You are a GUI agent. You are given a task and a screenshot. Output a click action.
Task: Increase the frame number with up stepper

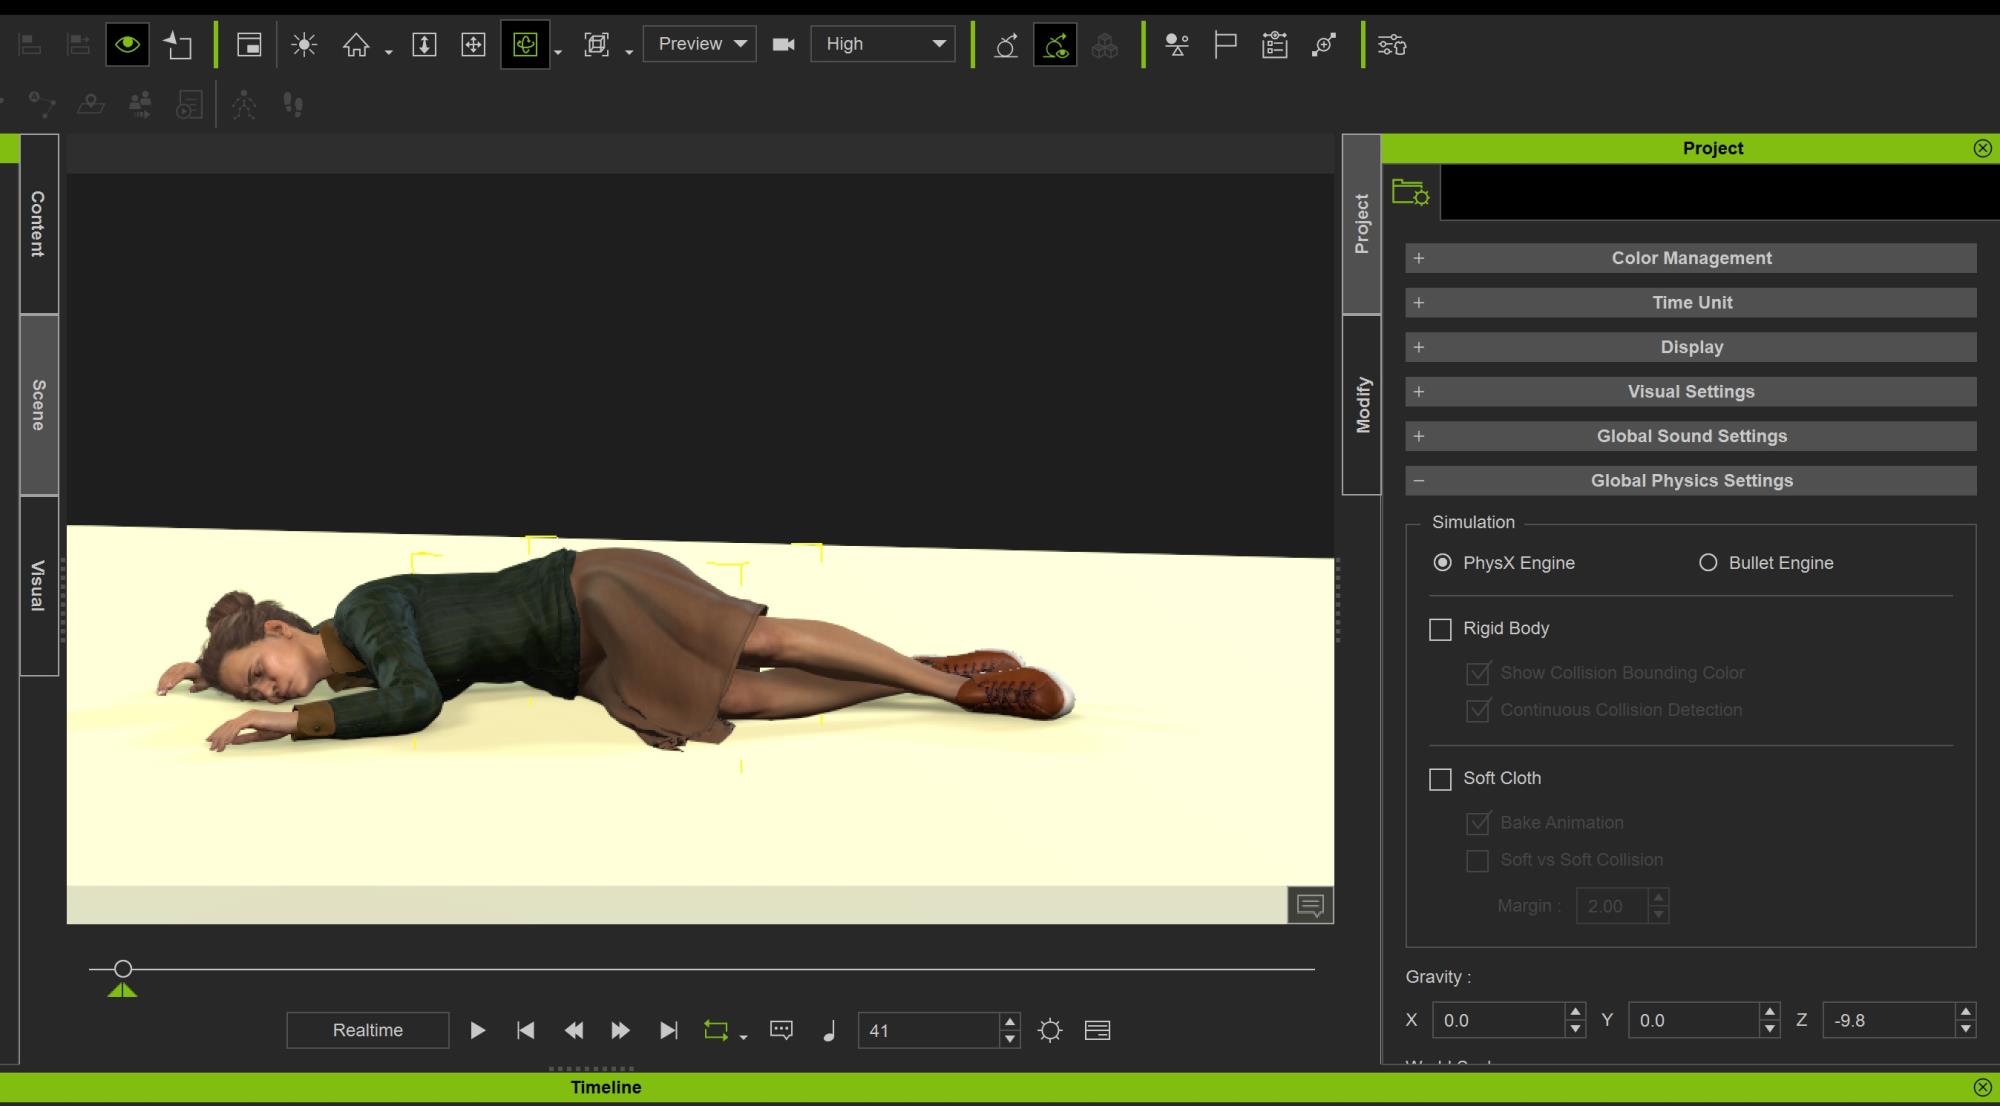point(1010,1021)
